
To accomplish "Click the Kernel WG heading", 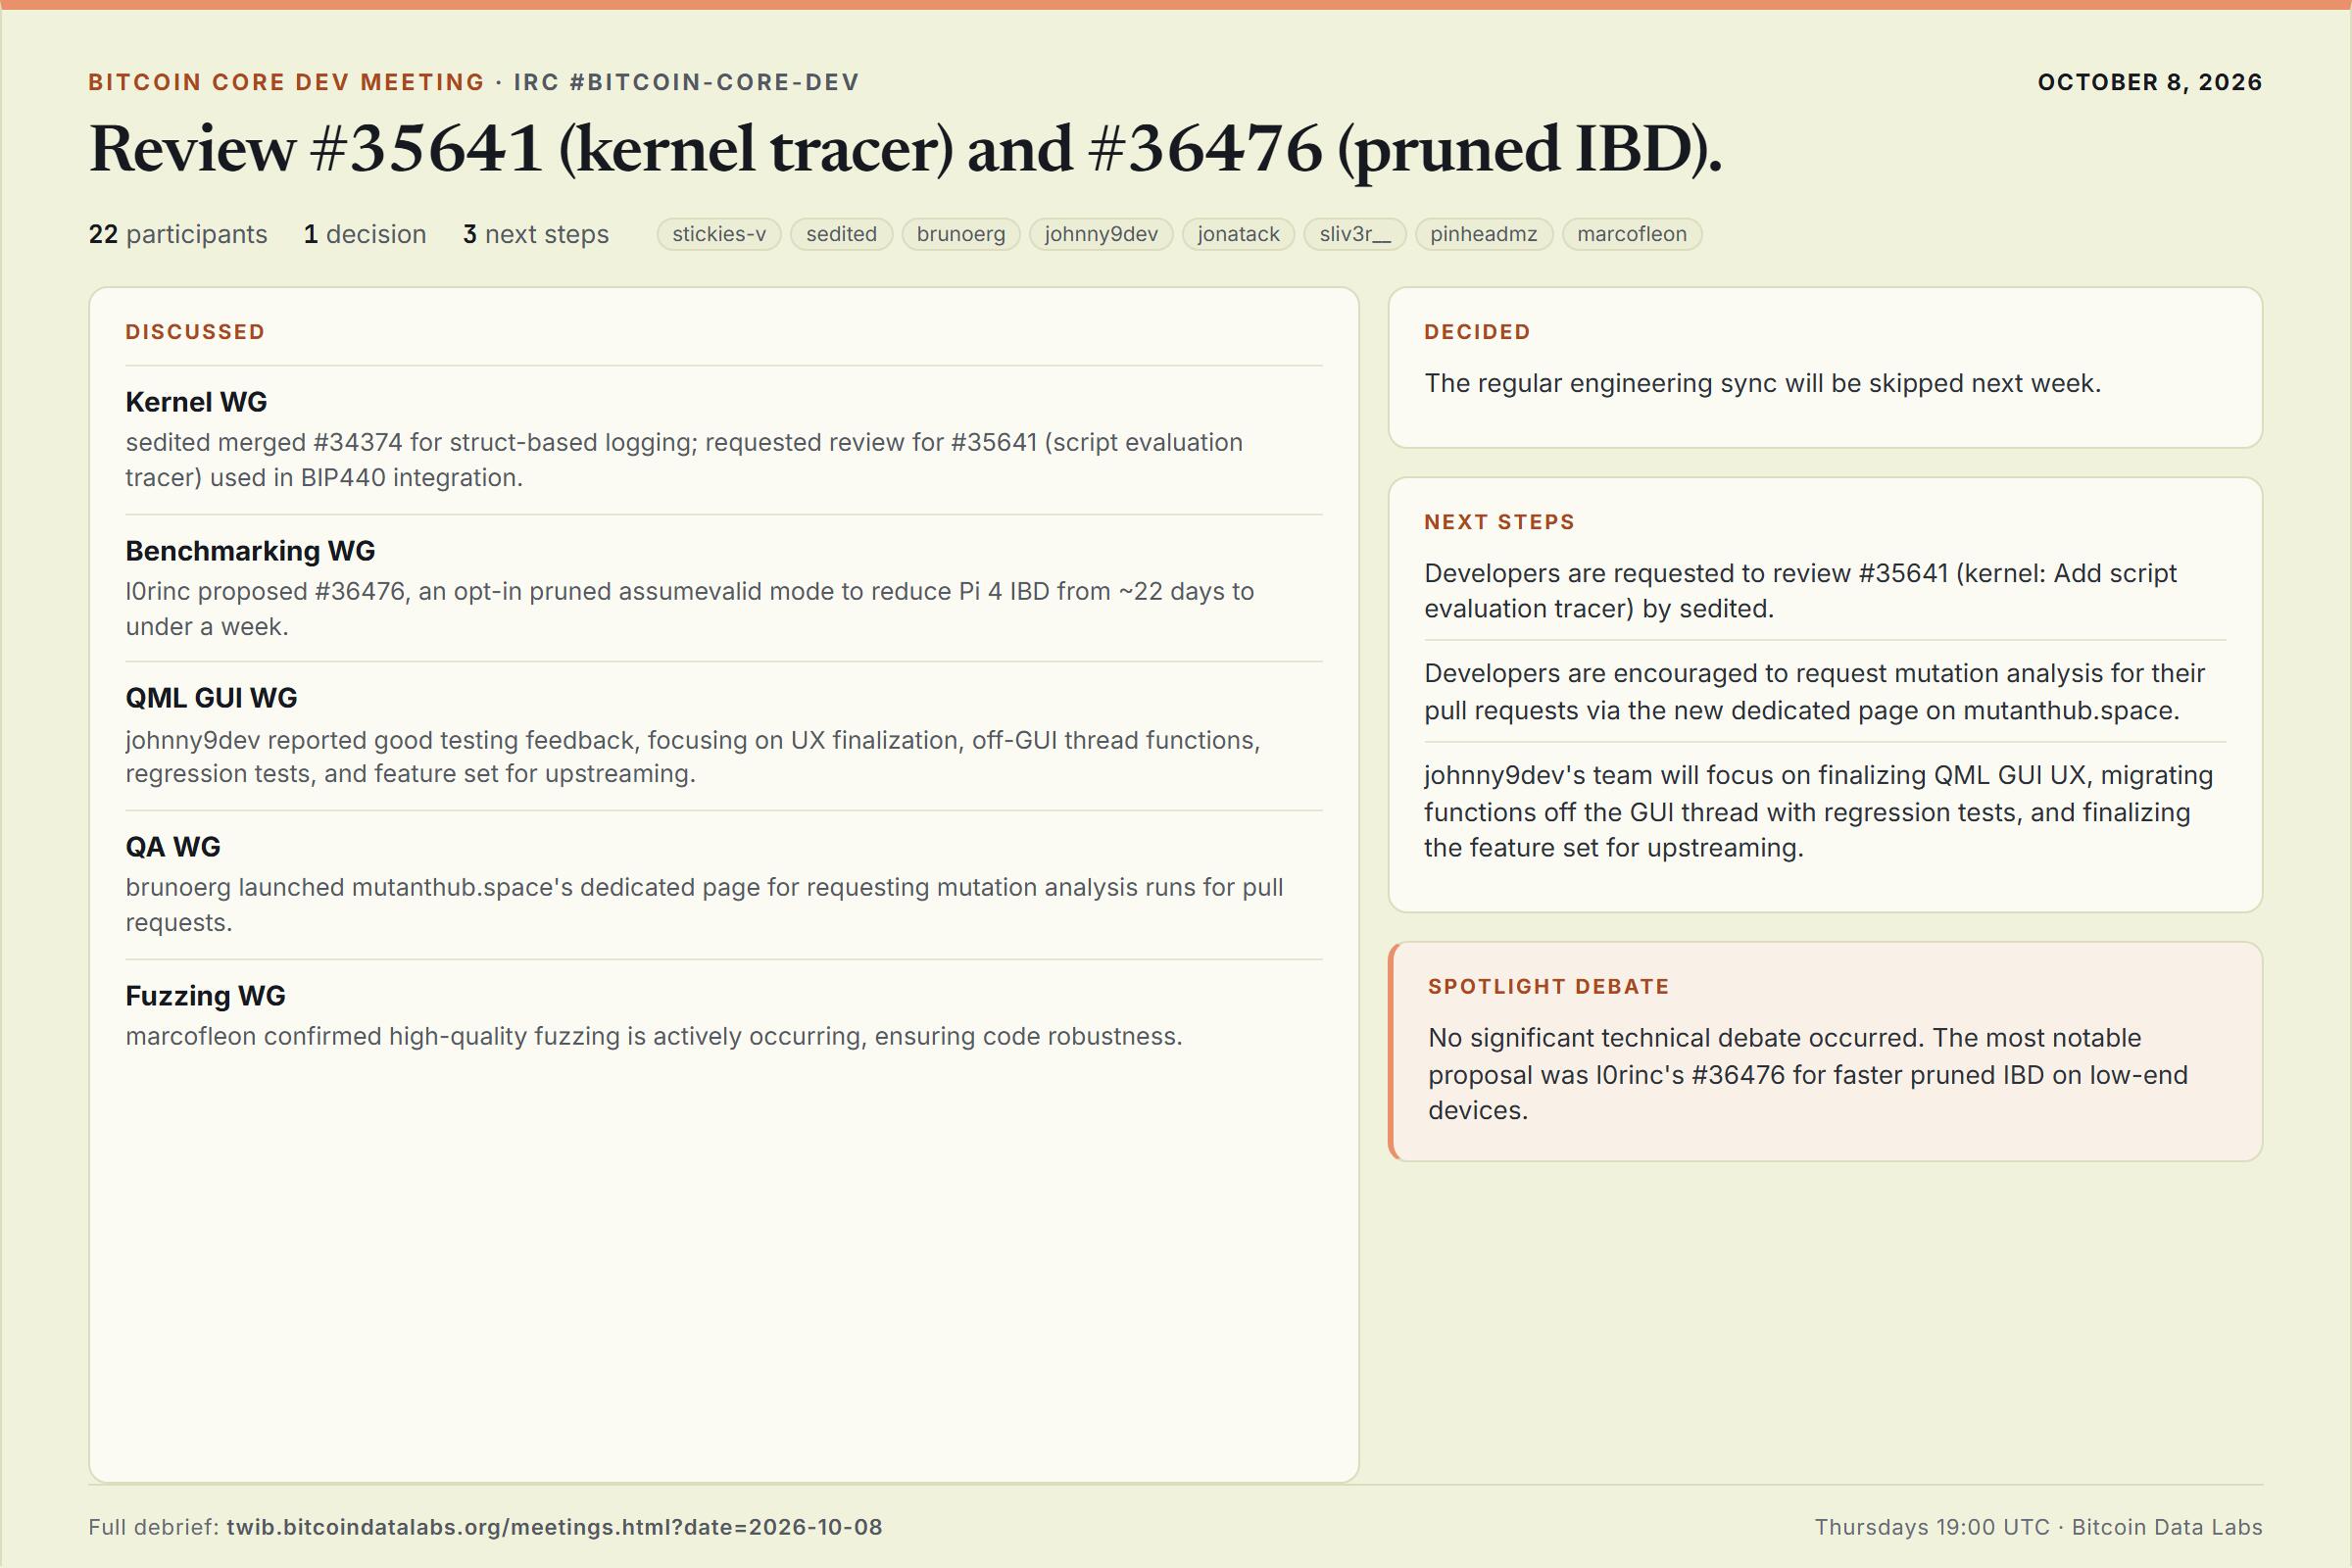I will [x=196, y=402].
